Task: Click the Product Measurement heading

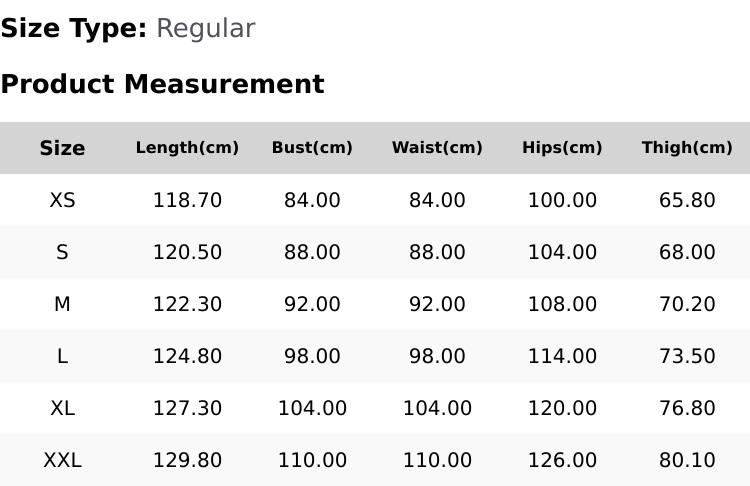Action: click(163, 84)
